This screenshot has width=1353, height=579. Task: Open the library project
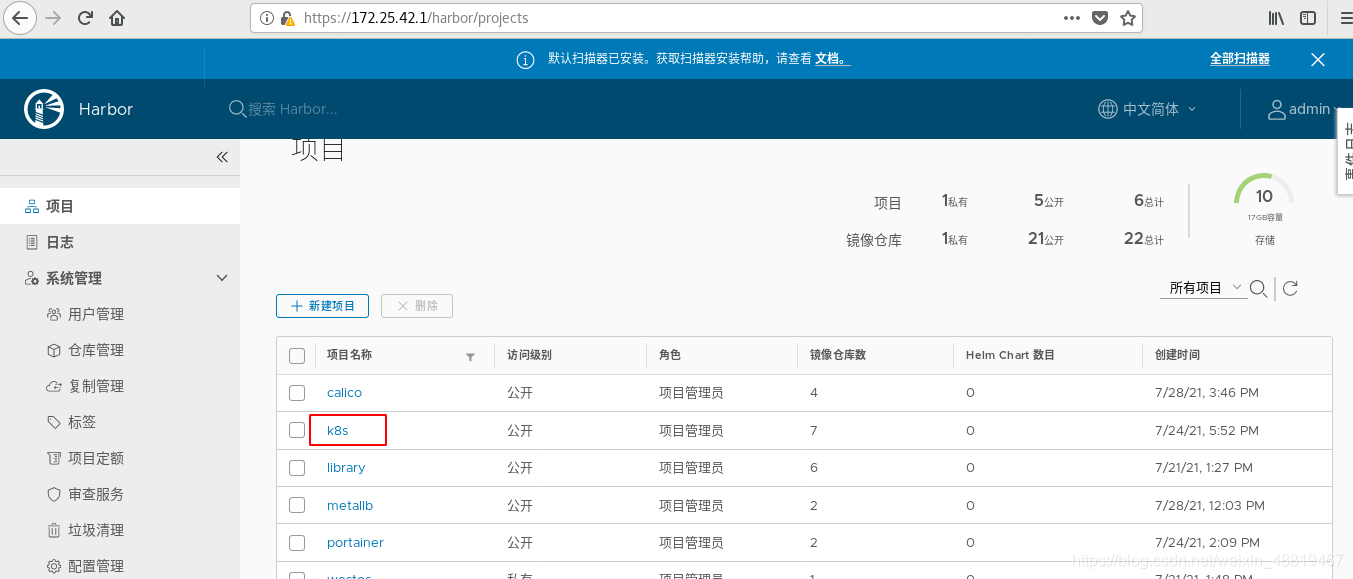click(346, 468)
